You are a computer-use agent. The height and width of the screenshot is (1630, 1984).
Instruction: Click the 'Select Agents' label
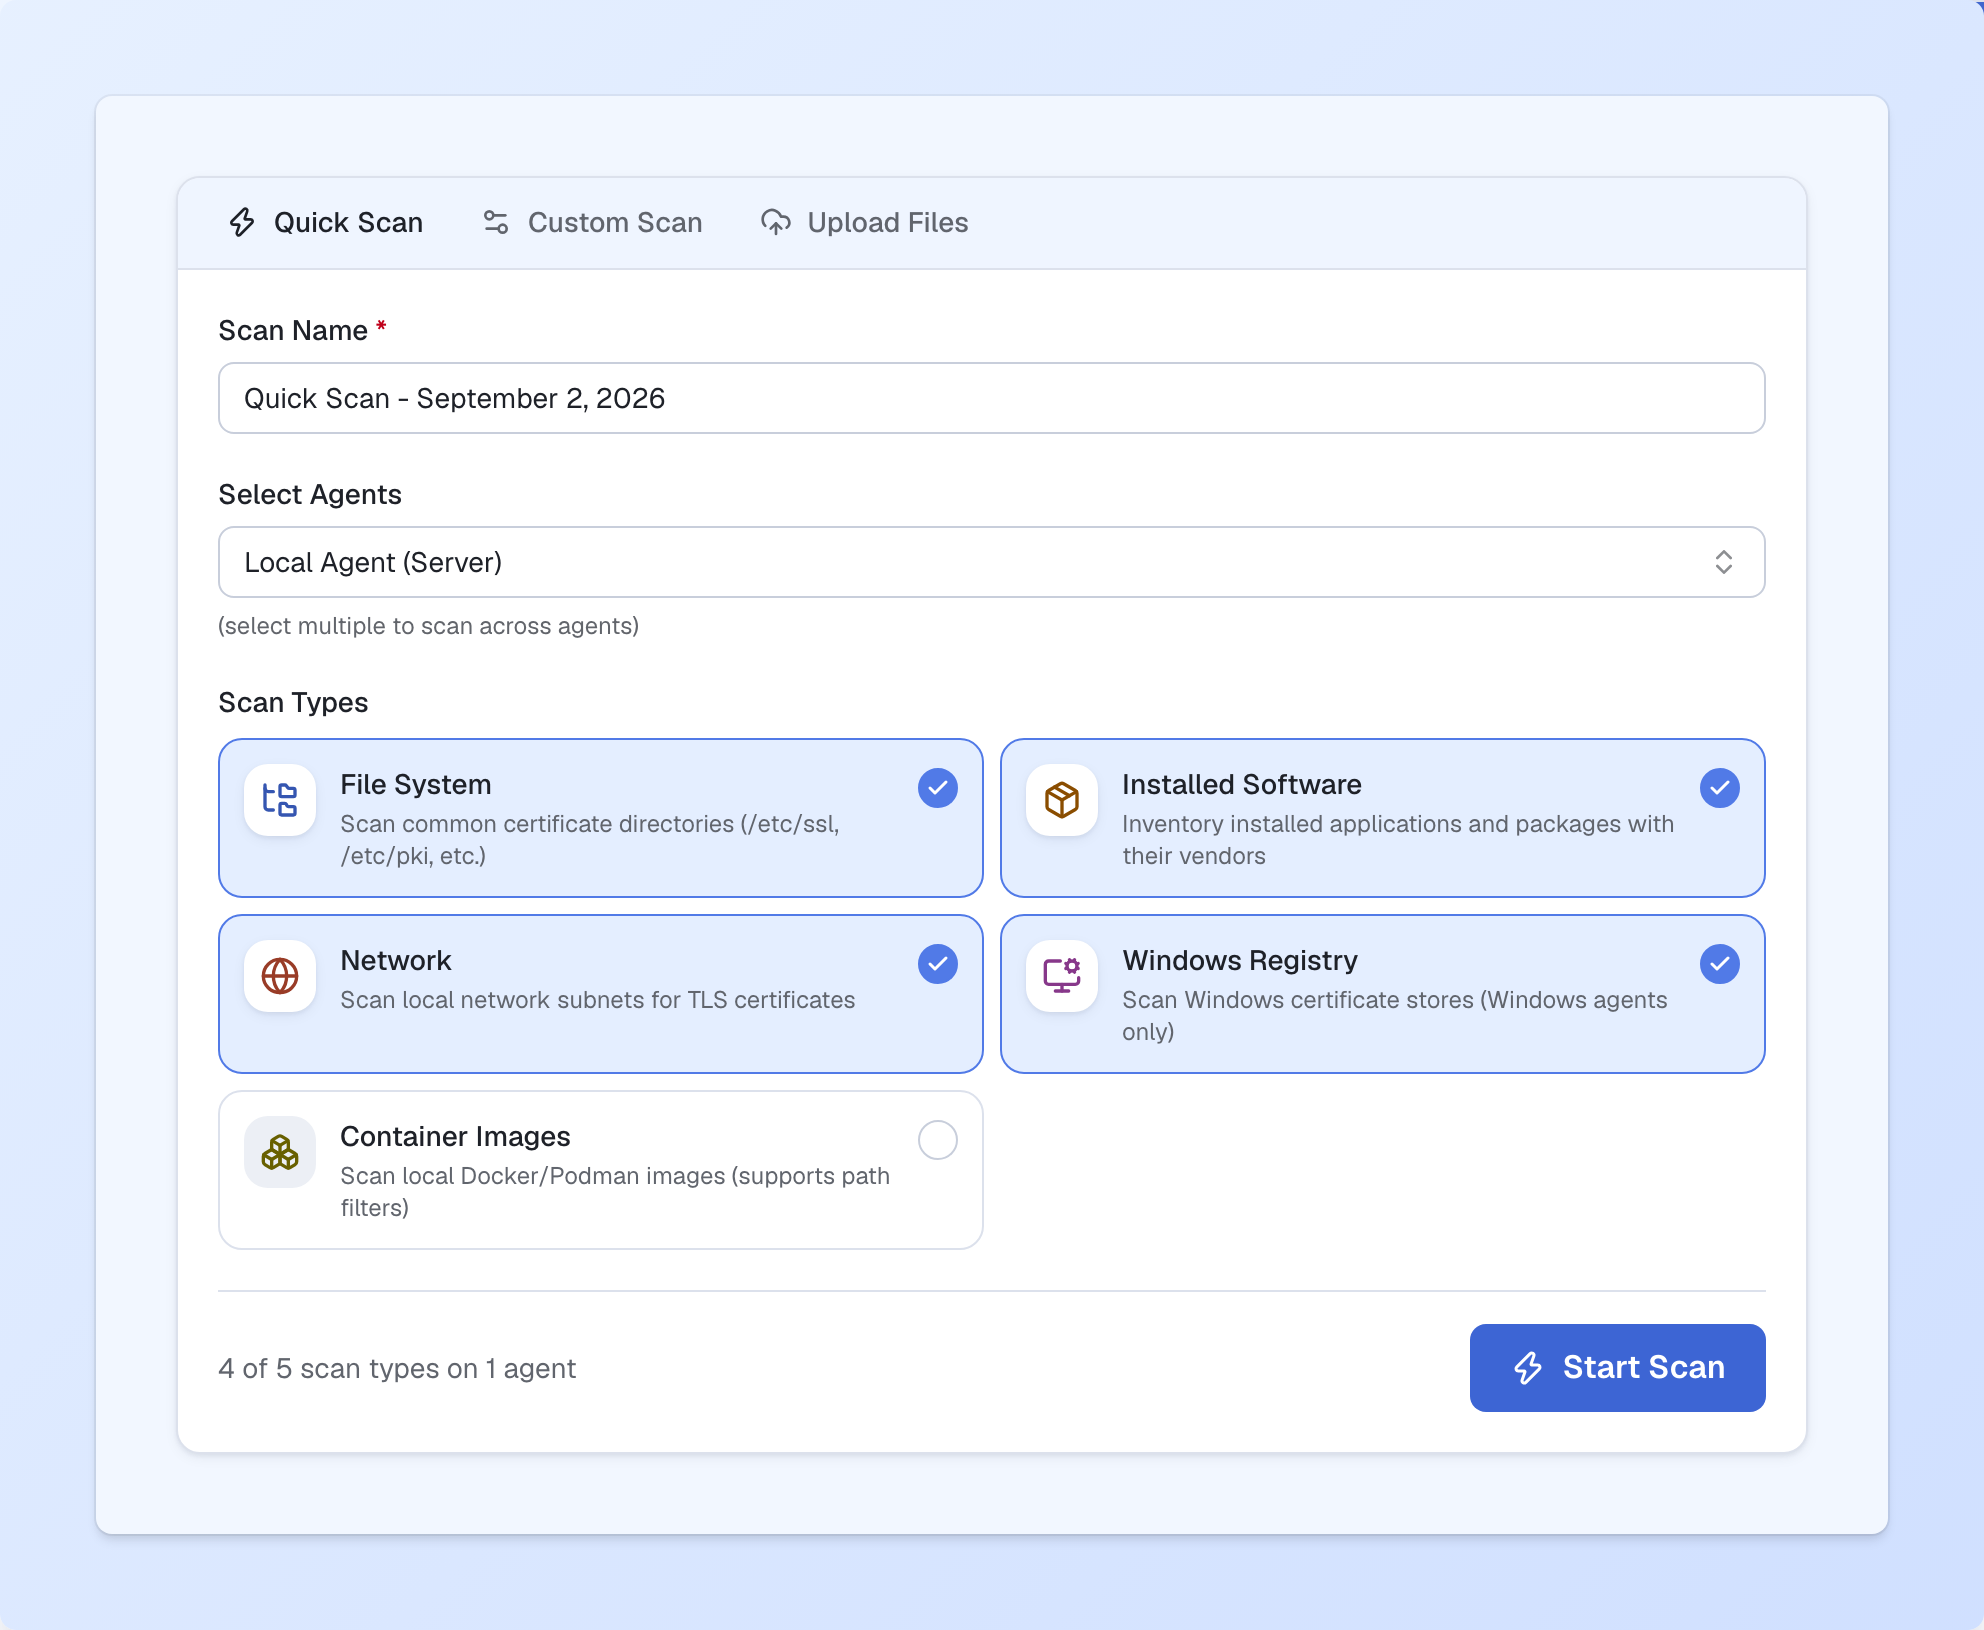(310, 494)
